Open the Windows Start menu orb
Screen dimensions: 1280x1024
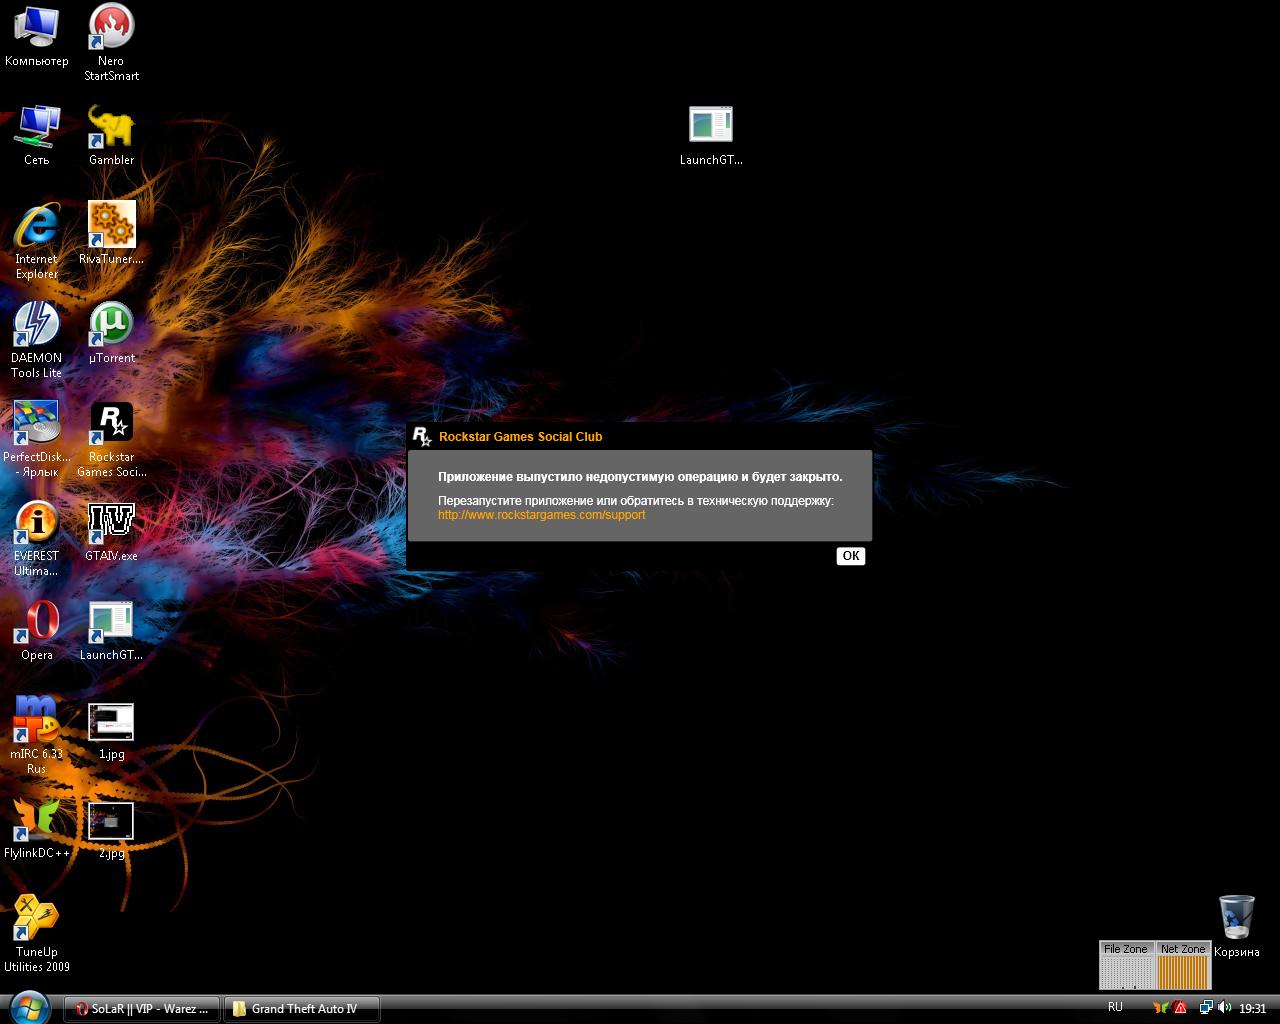click(x=28, y=1007)
